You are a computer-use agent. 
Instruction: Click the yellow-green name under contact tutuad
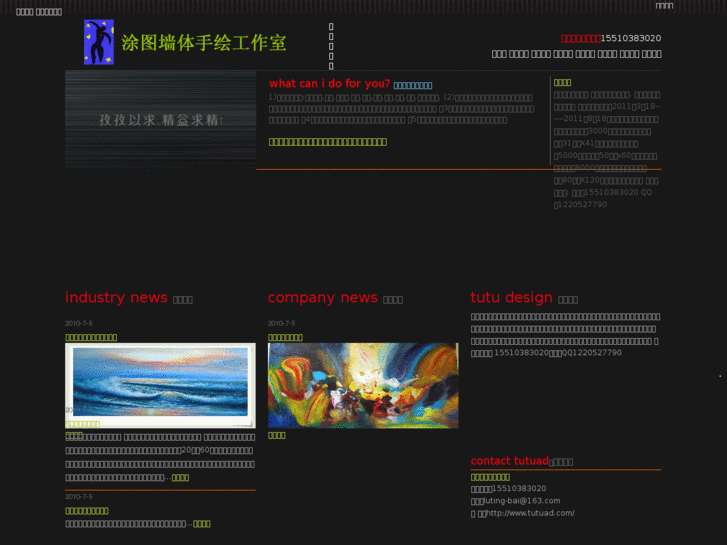[490, 477]
